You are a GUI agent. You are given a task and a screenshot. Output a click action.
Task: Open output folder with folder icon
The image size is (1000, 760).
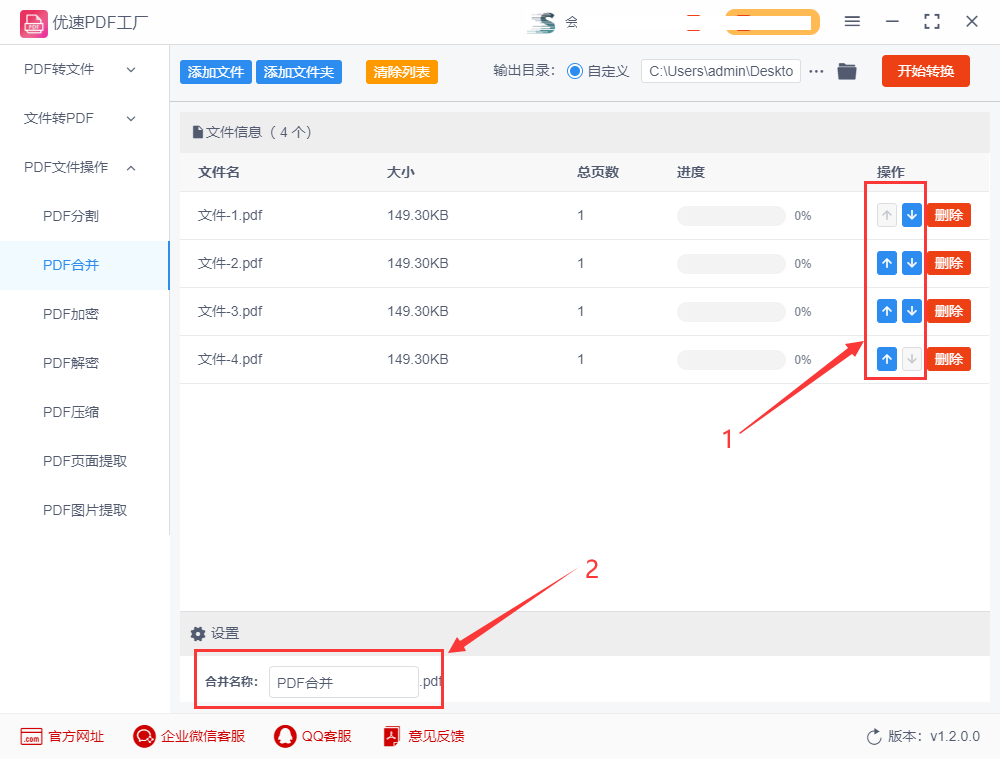coord(847,71)
